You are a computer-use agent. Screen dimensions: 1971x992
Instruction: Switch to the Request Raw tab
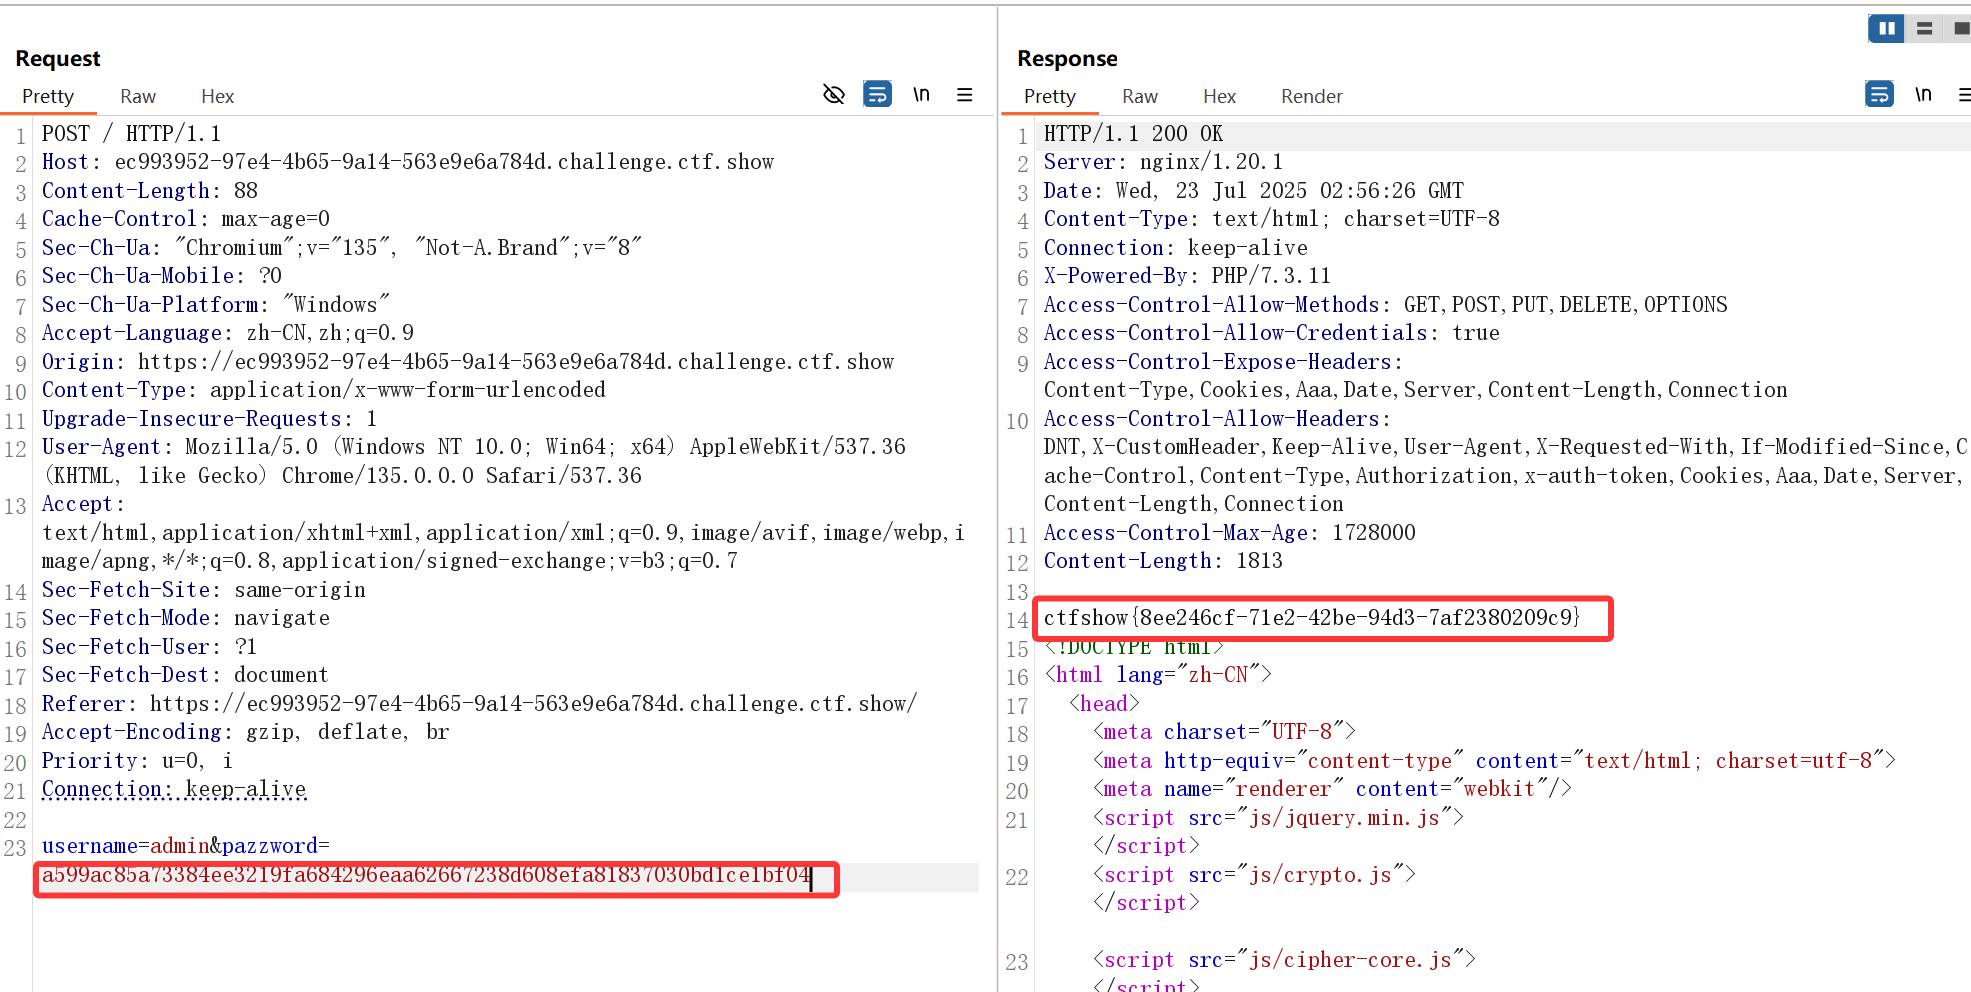[x=138, y=96]
